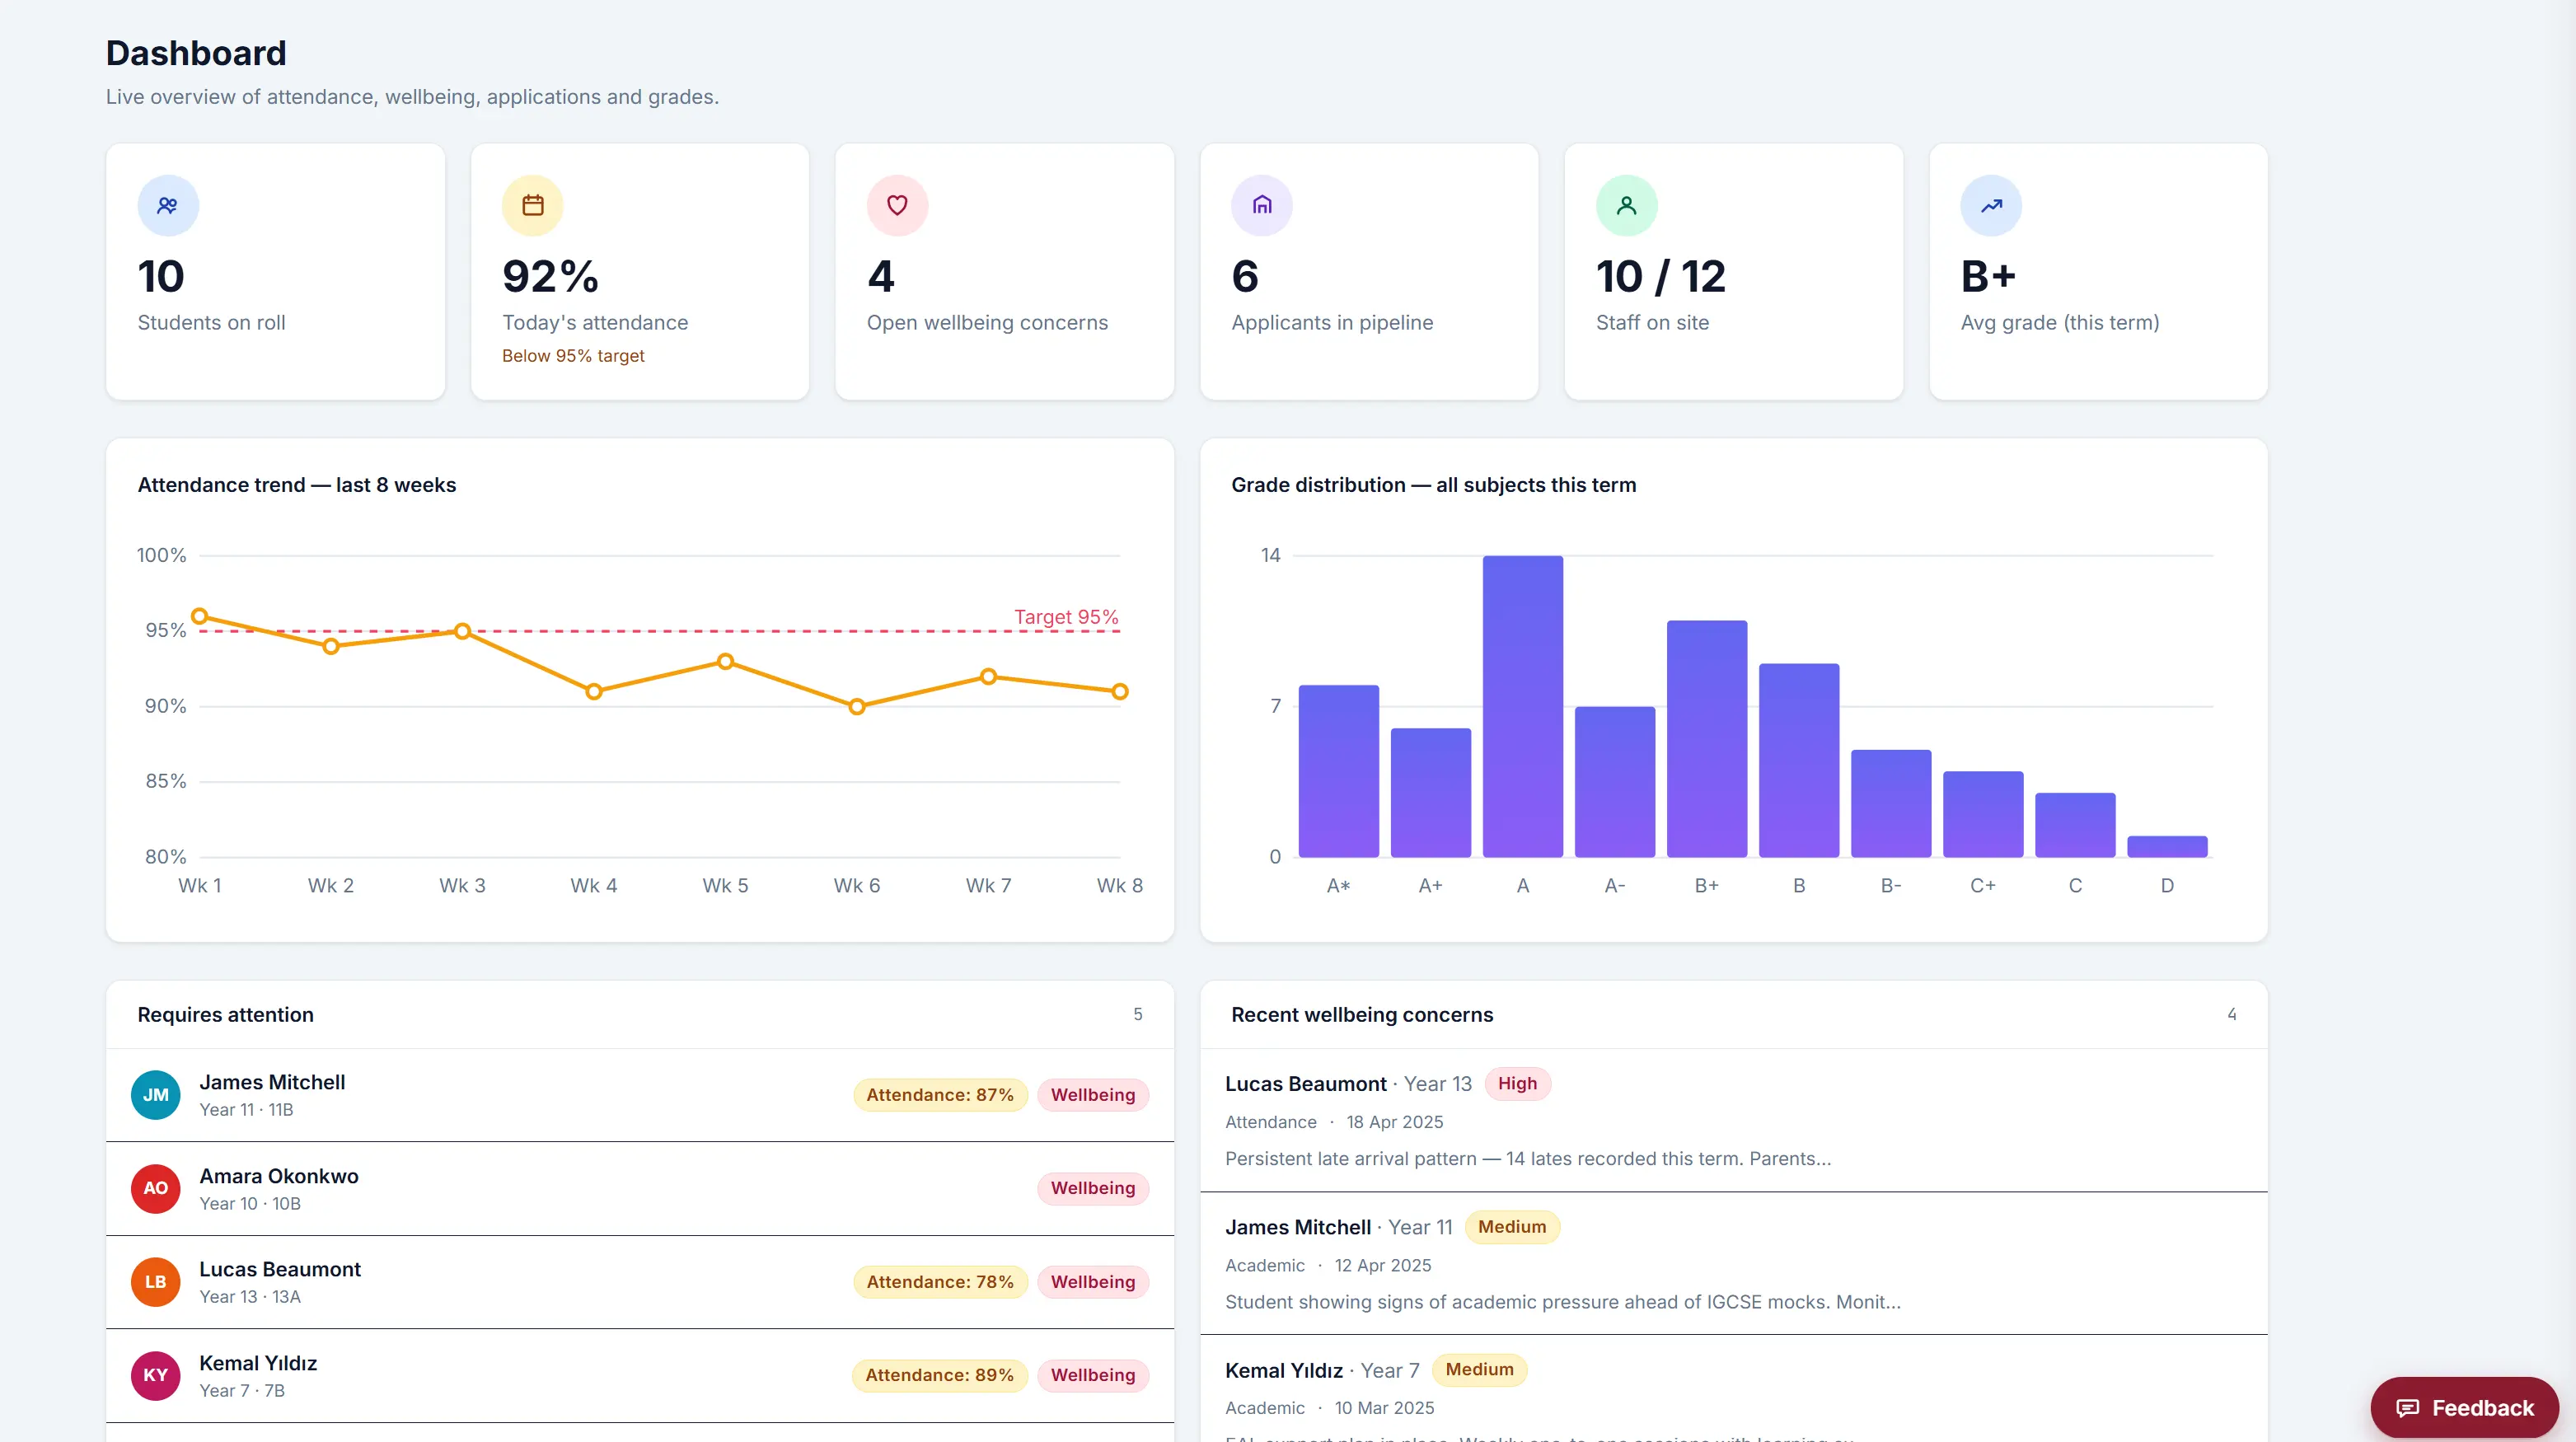Click the B+ average grade value
Image resolution: width=2576 pixels, height=1442 pixels.
click(x=1988, y=277)
